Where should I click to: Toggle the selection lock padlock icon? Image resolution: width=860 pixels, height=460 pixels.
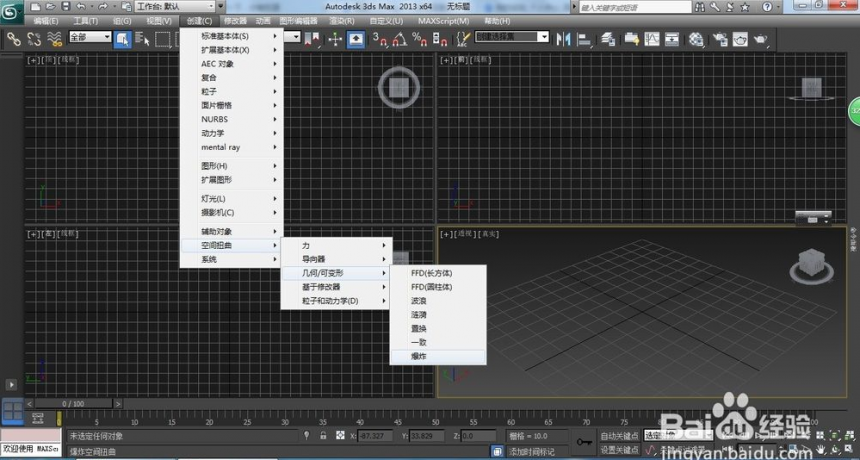[x=324, y=435]
